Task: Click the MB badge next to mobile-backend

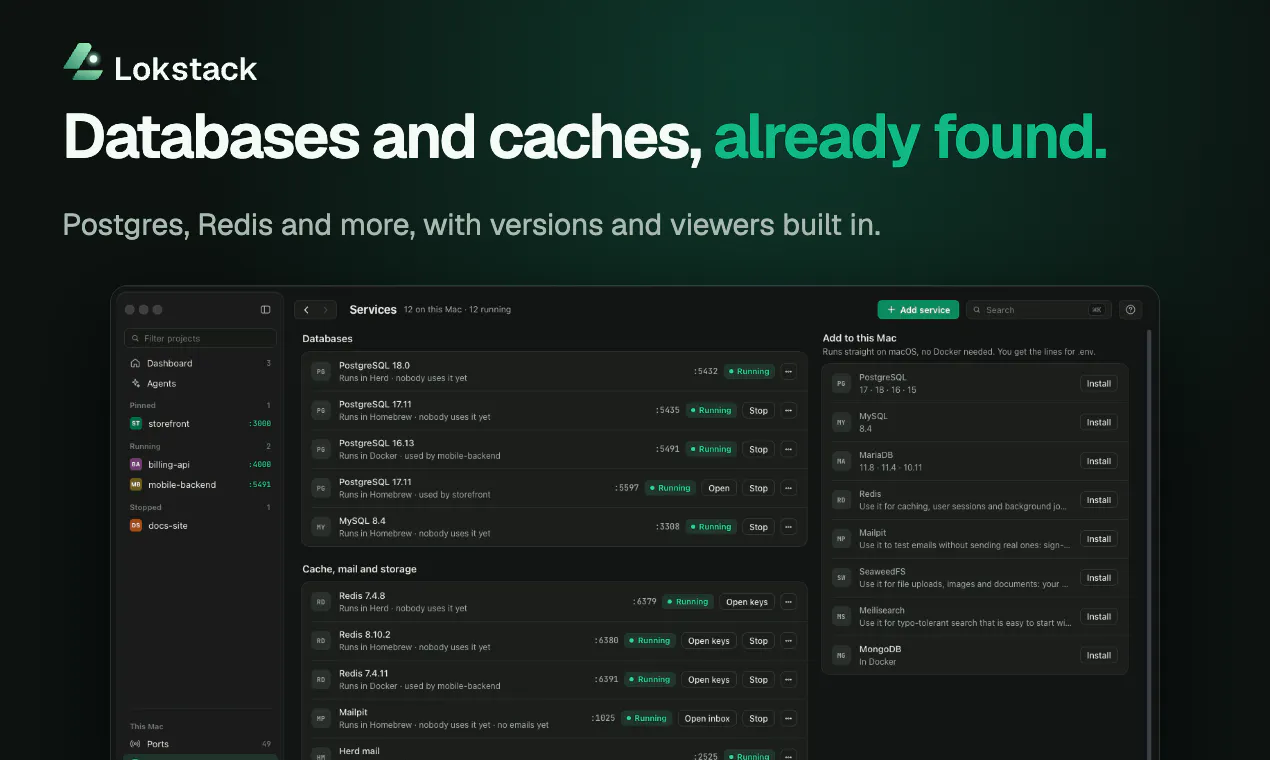Action: point(136,484)
